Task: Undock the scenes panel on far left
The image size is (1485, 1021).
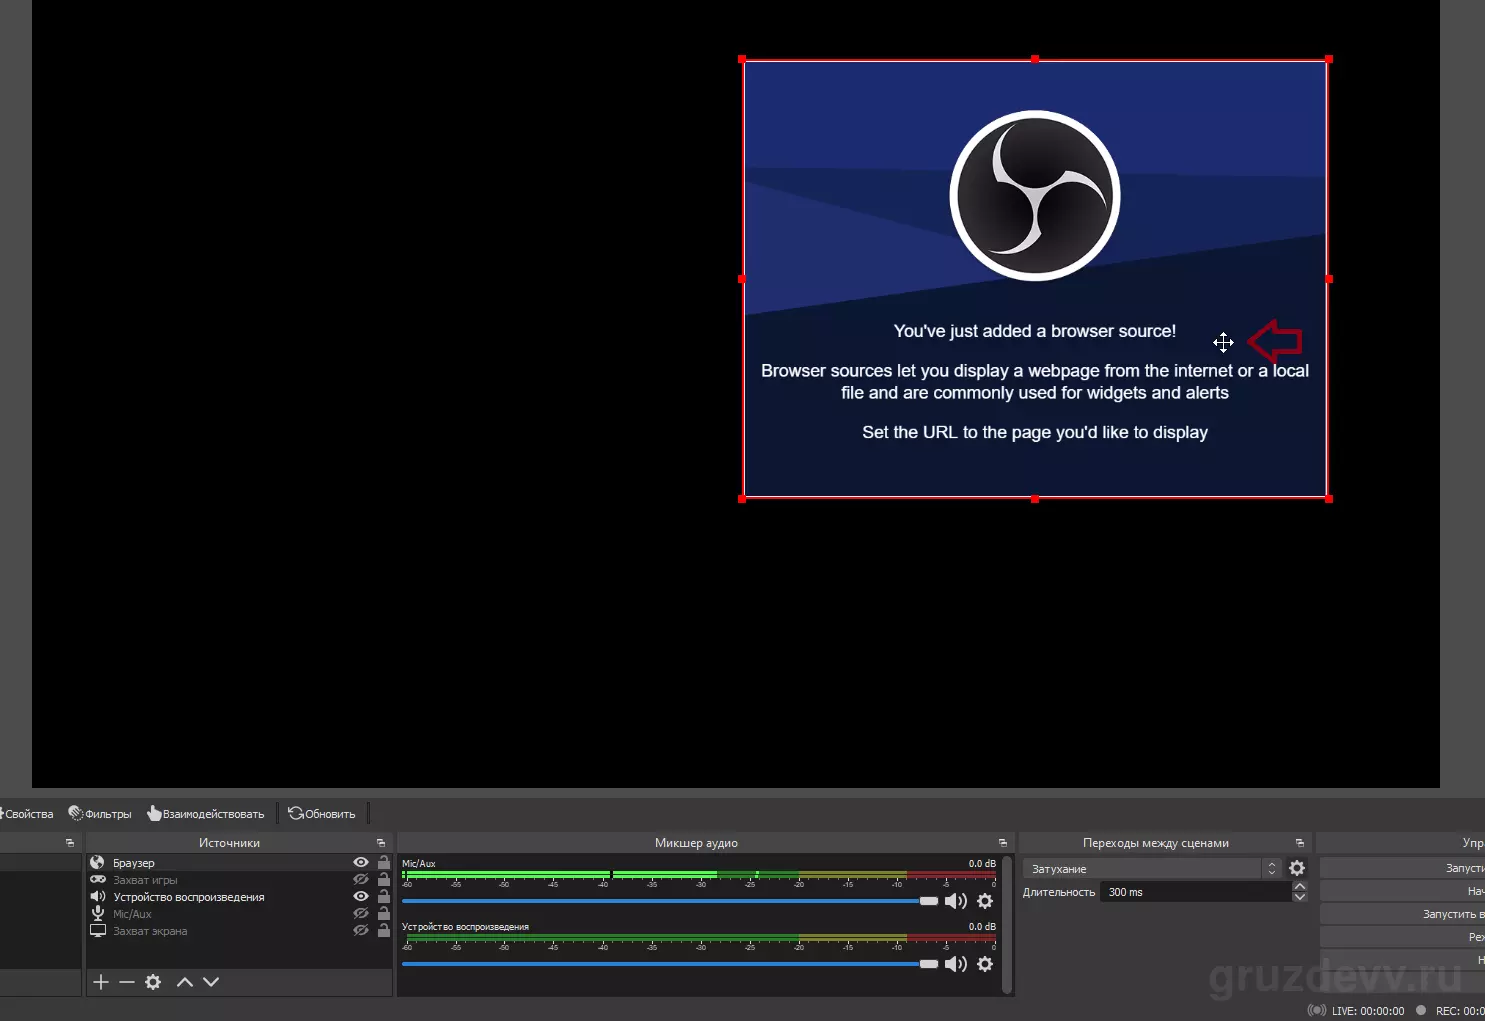Action: (x=70, y=843)
